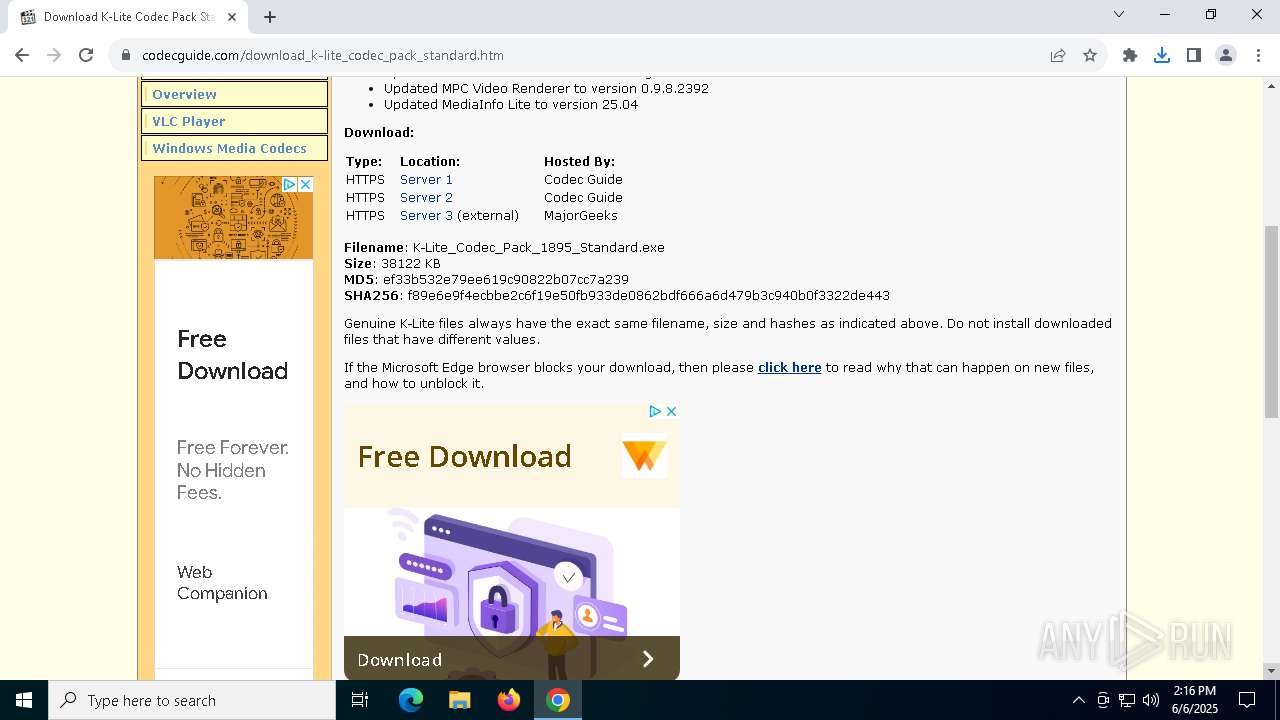Click the taskbar search box

click(192, 700)
